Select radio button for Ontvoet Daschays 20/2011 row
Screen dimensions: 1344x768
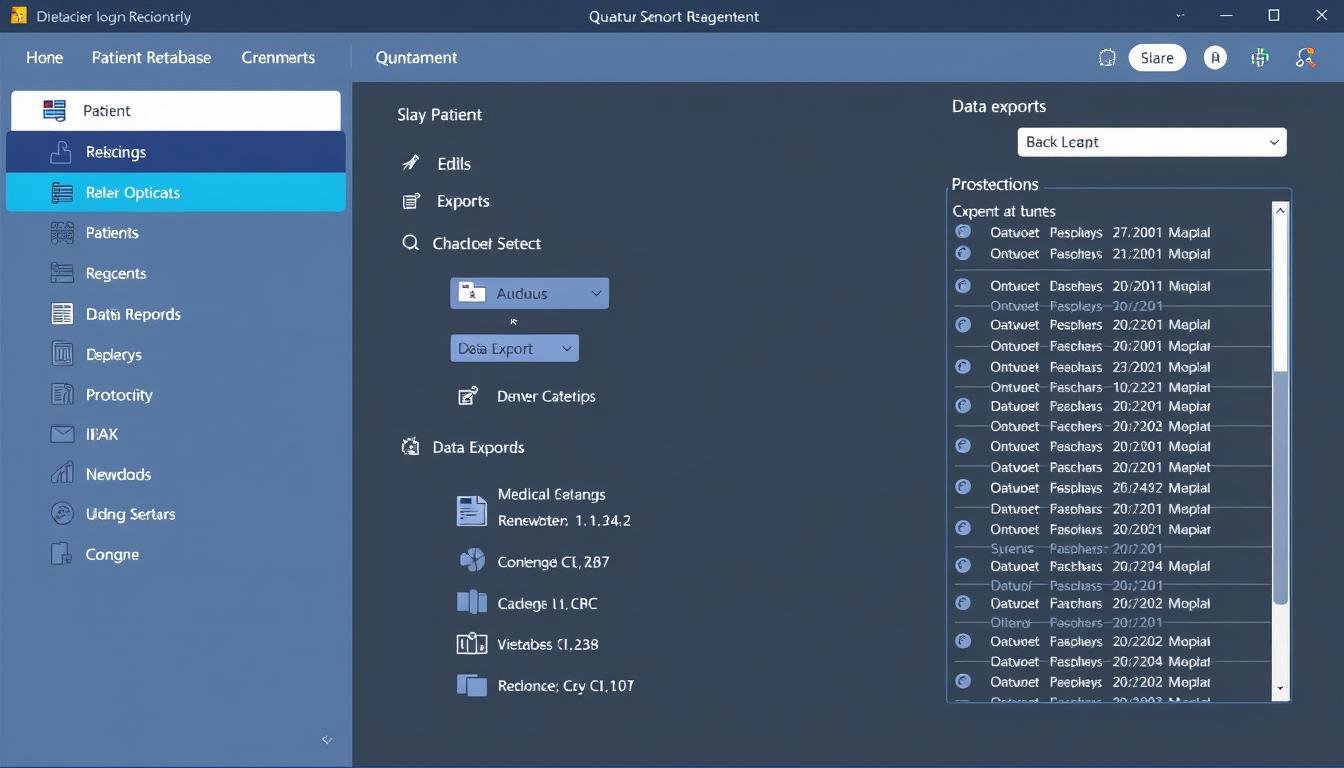tap(963, 285)
